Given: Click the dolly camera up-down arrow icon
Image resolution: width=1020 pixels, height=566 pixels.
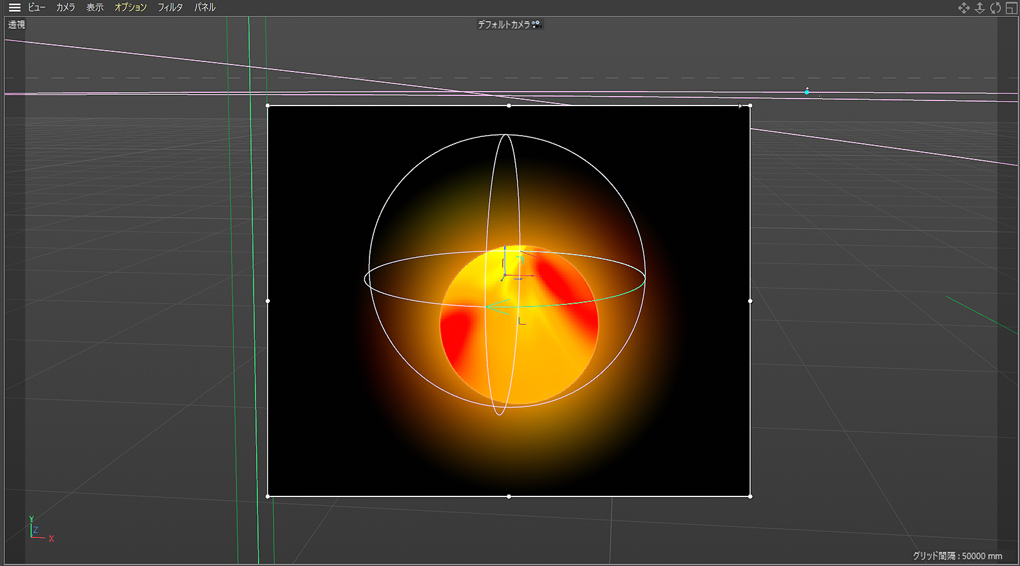Looking at the screenshot, I should 980,8.
